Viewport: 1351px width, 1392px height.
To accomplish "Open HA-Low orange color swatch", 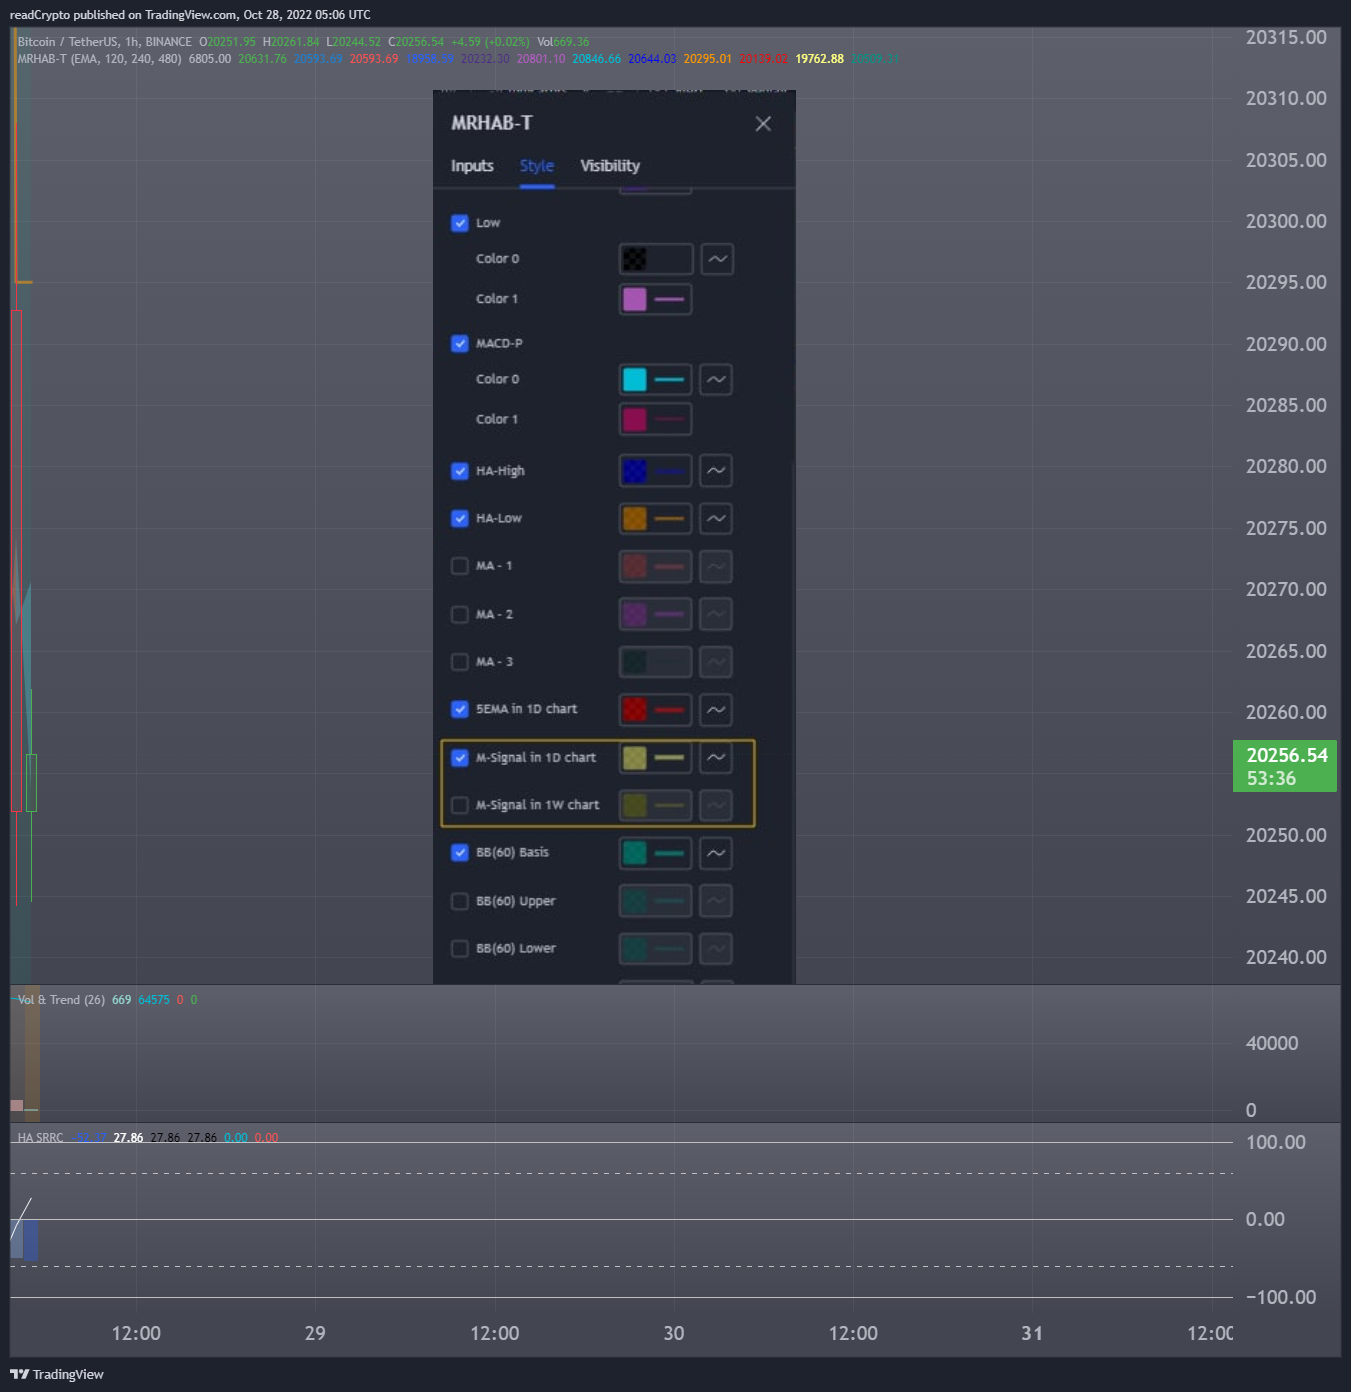I will (656, 518).
